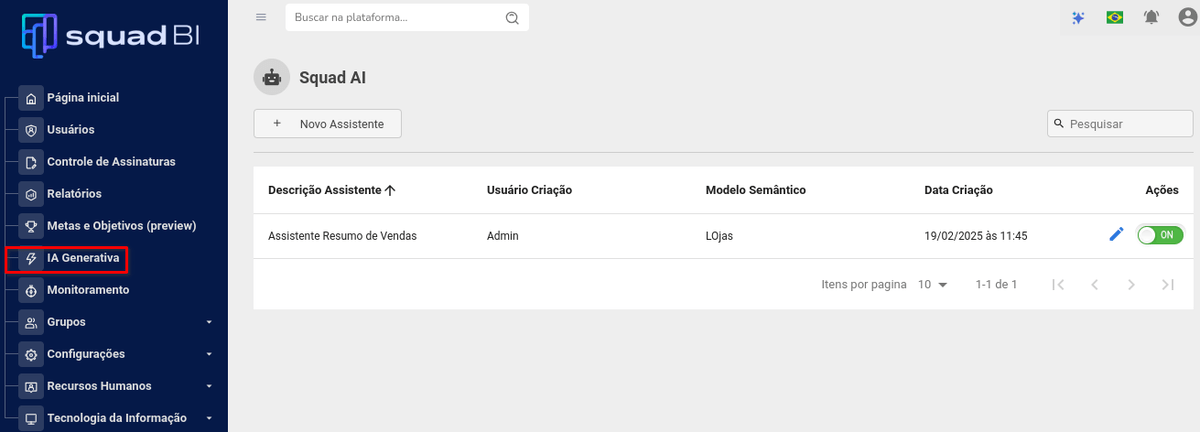The height and width of the screenshot is (432, 1200).
Task: Click the search magnifier in top bar
Action: (x=512, y=18)
